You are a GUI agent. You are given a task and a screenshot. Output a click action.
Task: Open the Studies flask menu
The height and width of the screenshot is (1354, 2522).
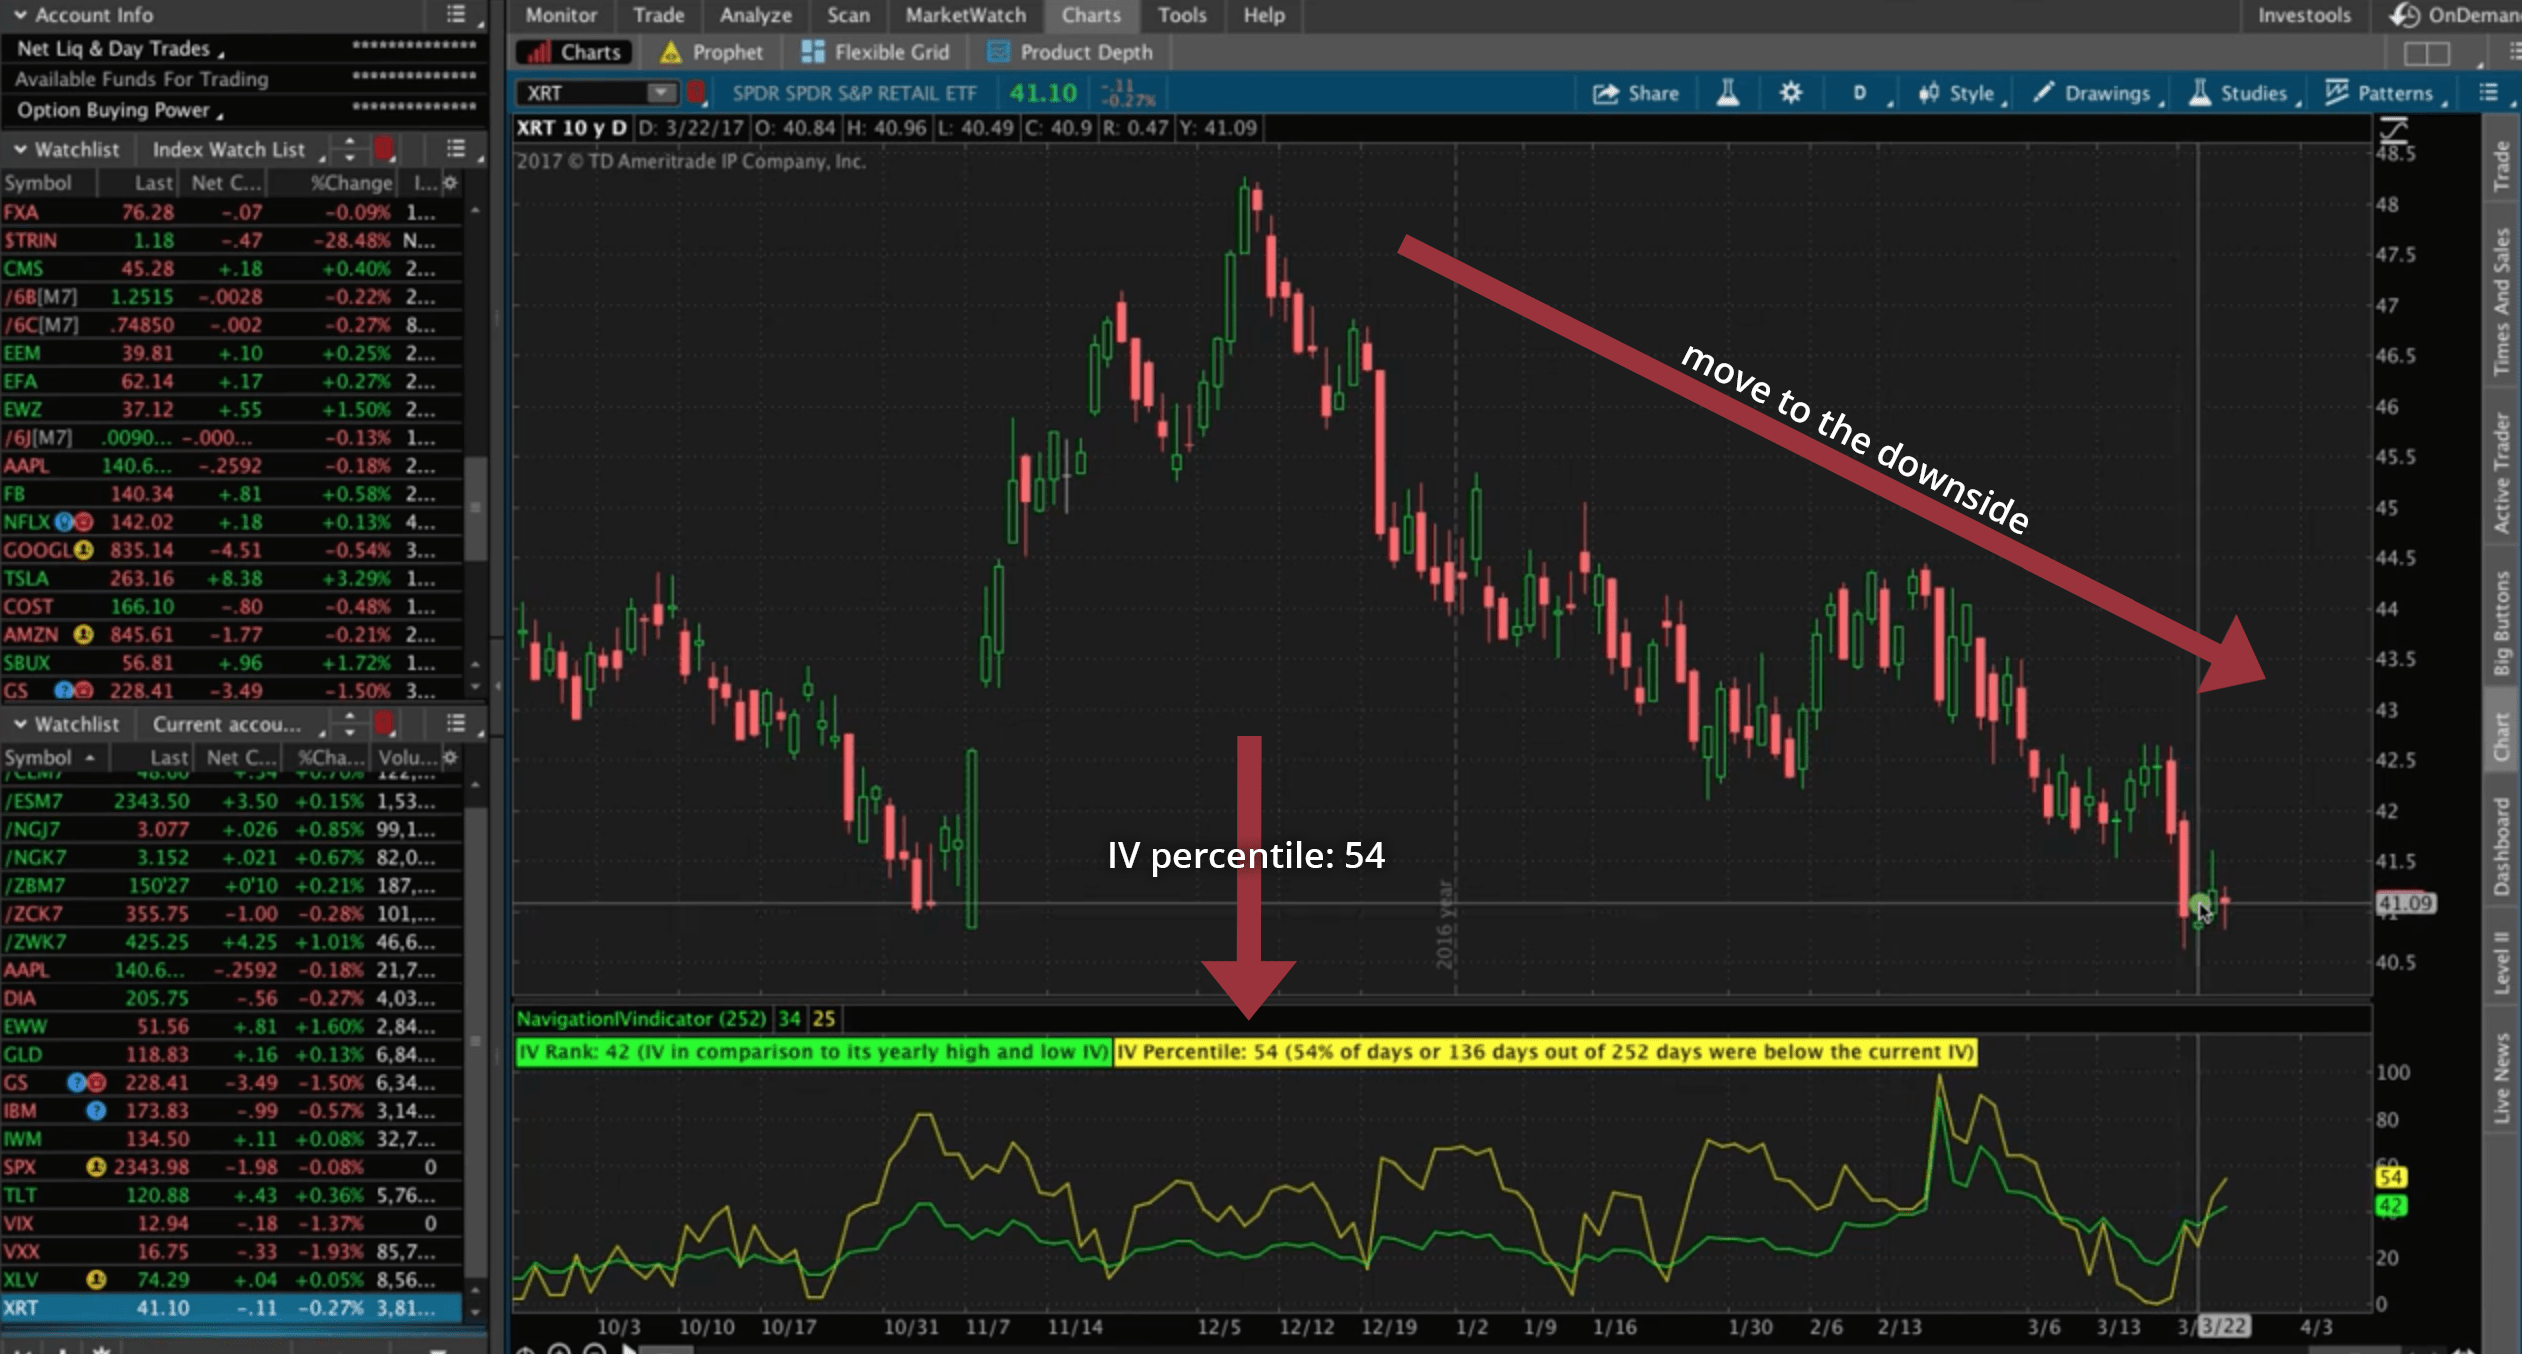(x=2243, y=93)
